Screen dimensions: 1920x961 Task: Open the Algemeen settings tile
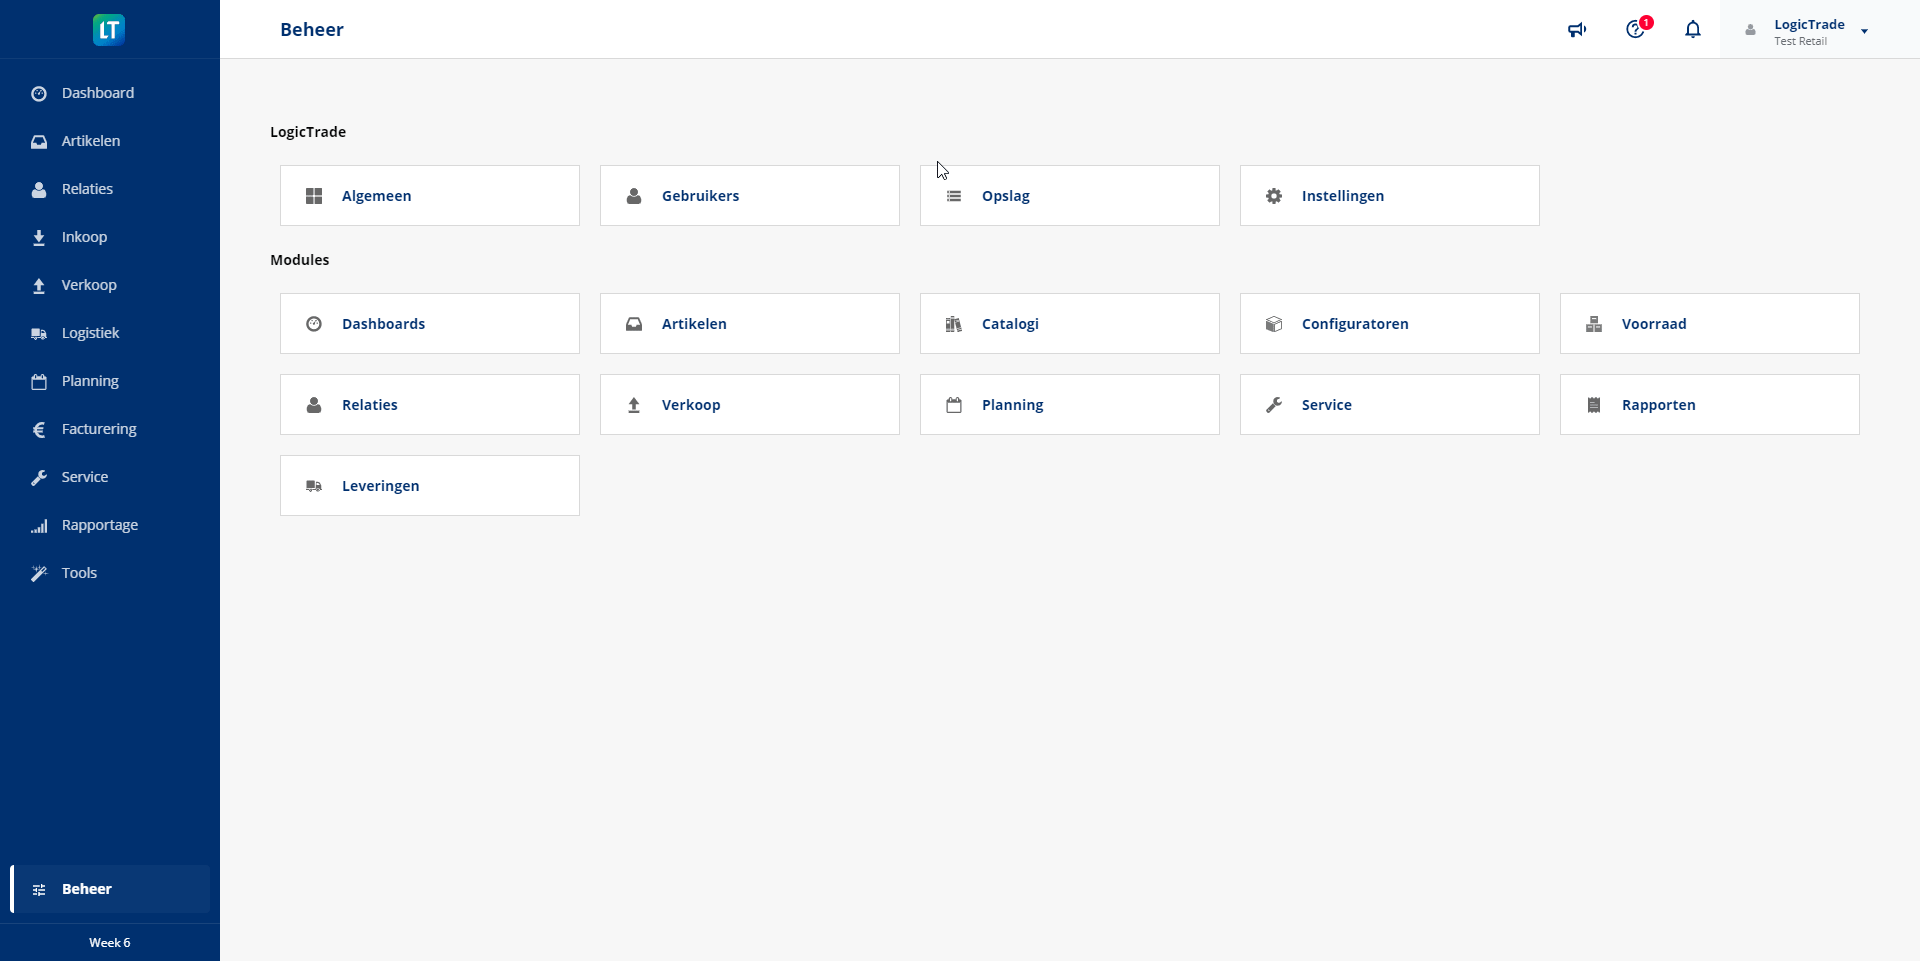(x=429, y=196)
